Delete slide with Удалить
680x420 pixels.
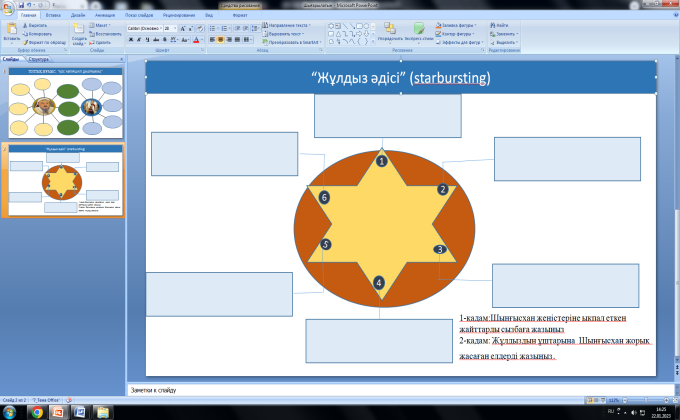pyautogui.click(x=100, y=43)
